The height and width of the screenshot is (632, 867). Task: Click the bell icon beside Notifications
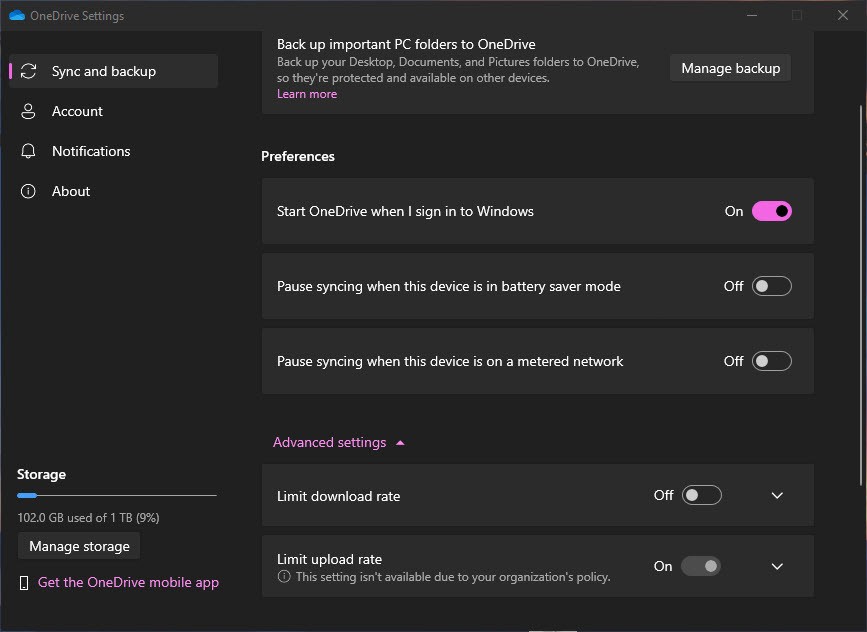[29, 151]
